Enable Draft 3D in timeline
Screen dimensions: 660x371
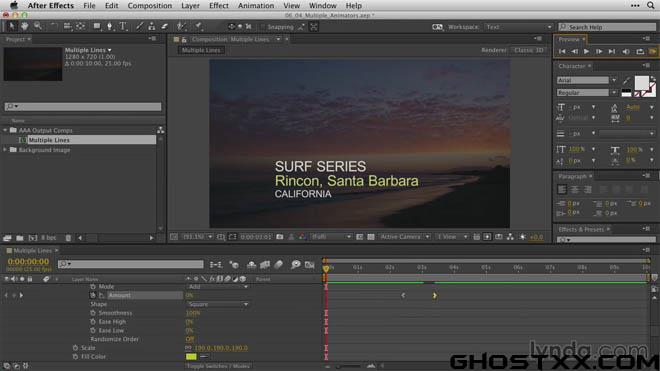234,264
